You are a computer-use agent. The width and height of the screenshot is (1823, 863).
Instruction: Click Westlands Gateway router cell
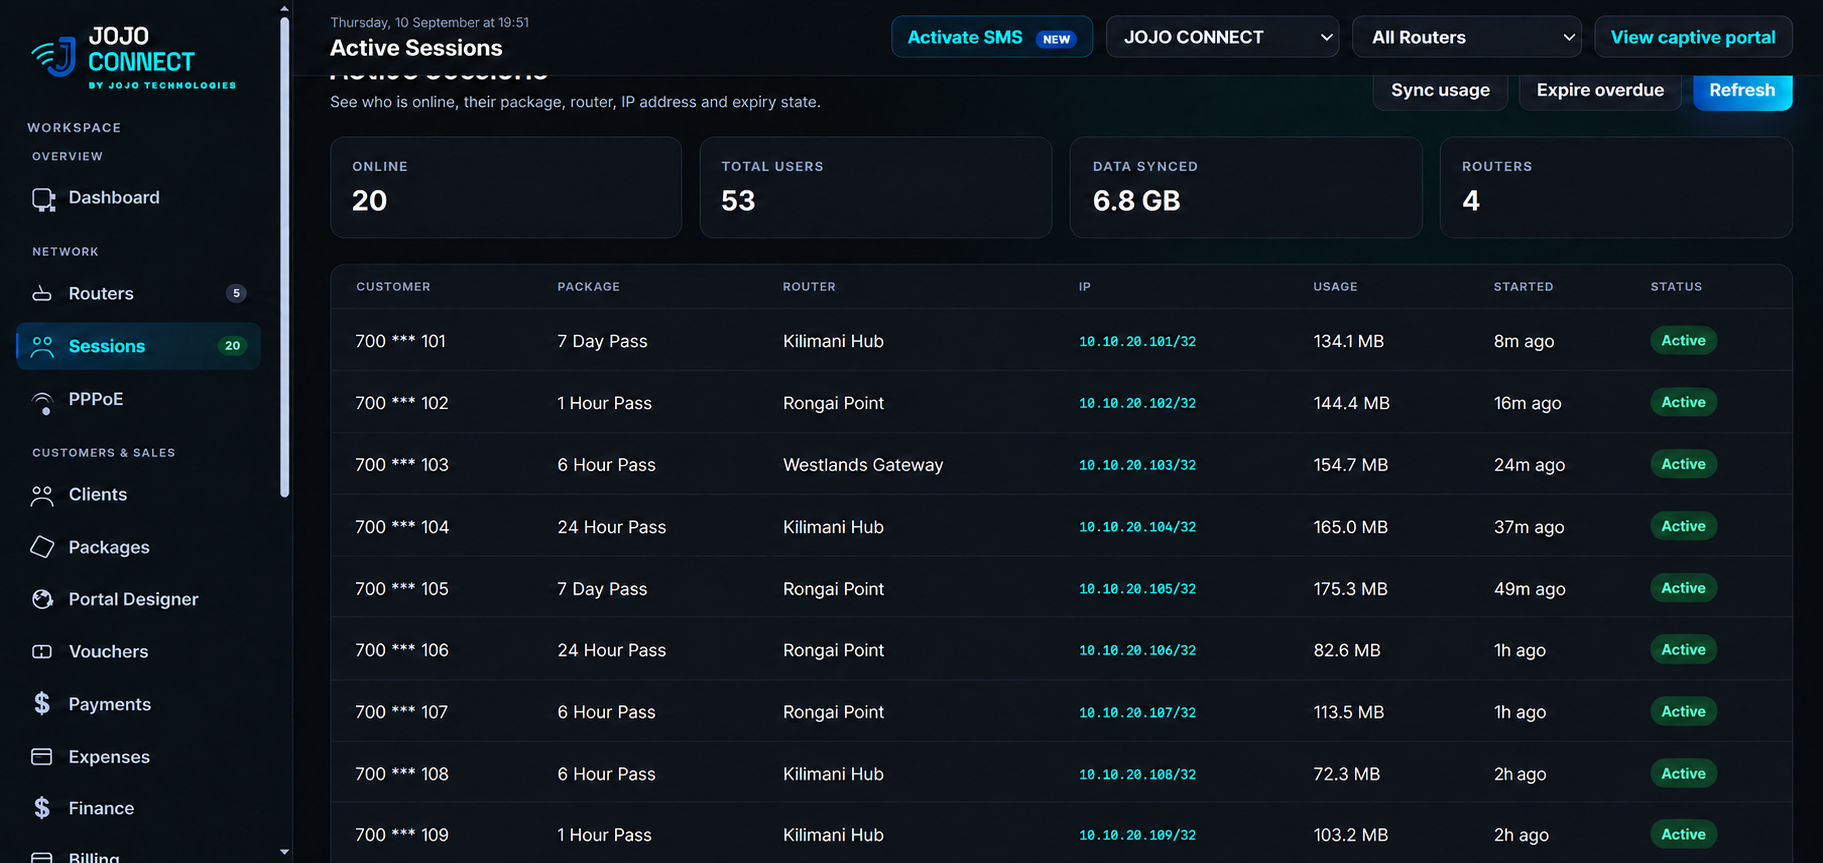863,465
